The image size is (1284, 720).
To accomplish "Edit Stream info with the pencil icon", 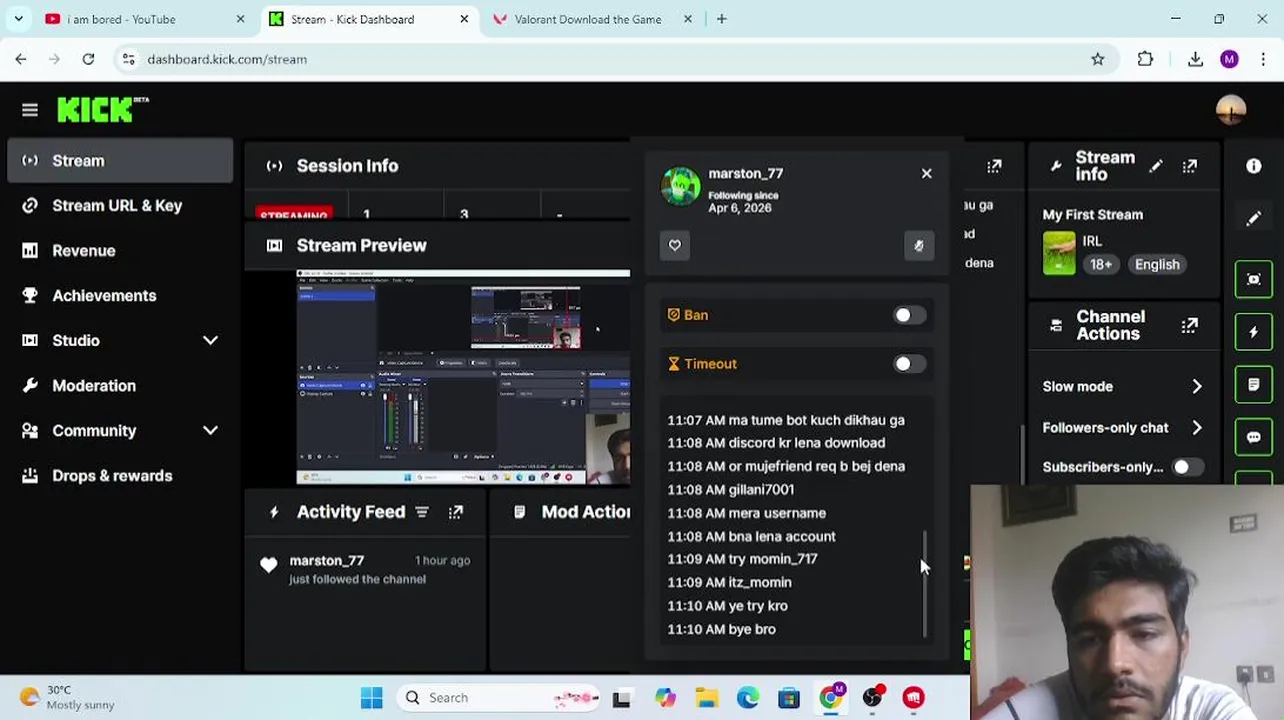I will click(1156, 166).
